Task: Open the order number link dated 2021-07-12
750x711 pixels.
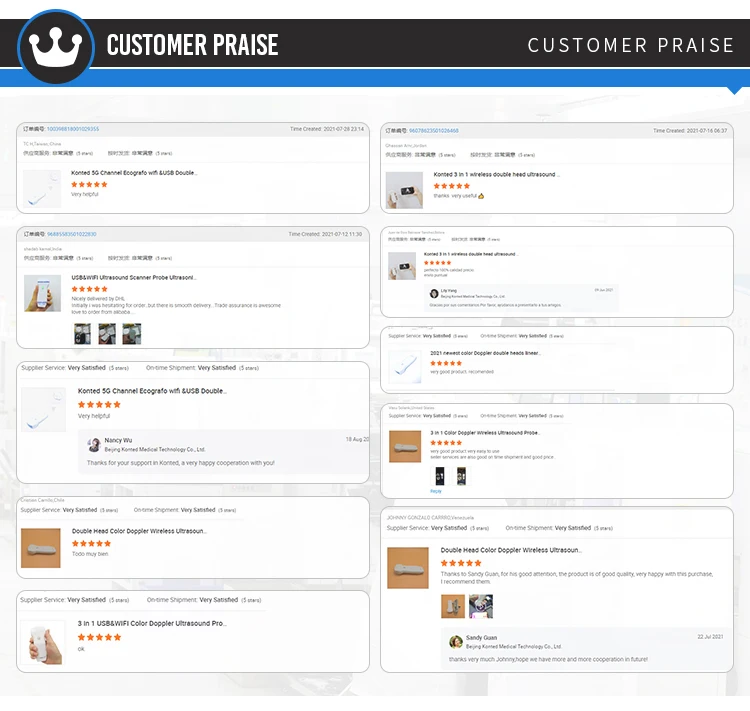Action: [x=72, y=234]
